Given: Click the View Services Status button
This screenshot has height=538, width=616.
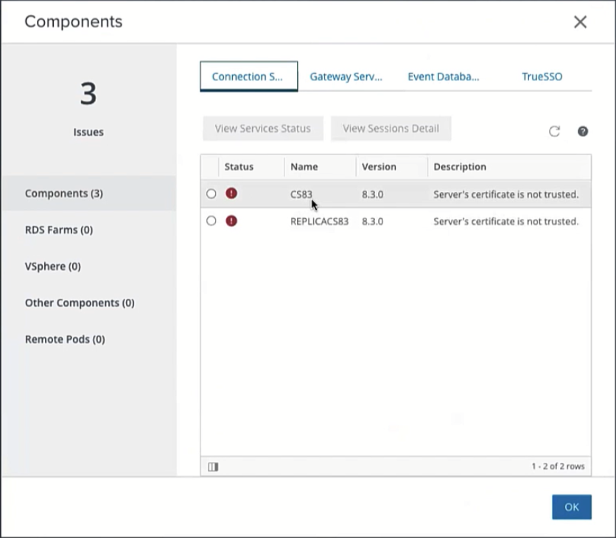Looking at the screenshot, I should point(262,128).
